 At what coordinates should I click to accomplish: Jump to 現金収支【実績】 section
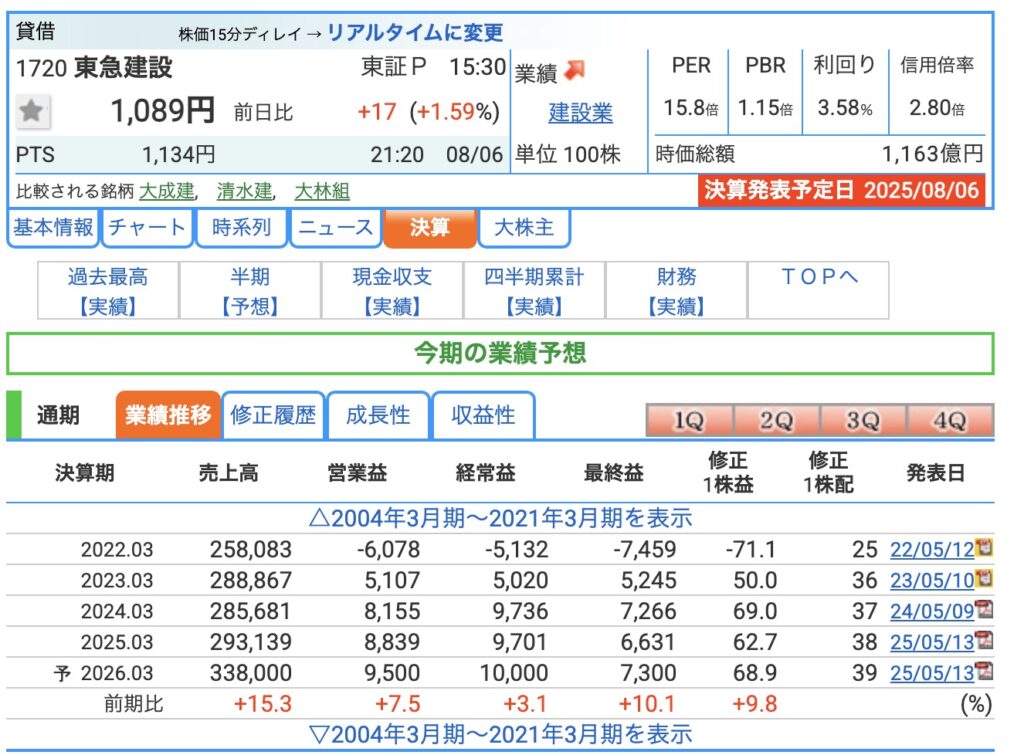[392, 291]
